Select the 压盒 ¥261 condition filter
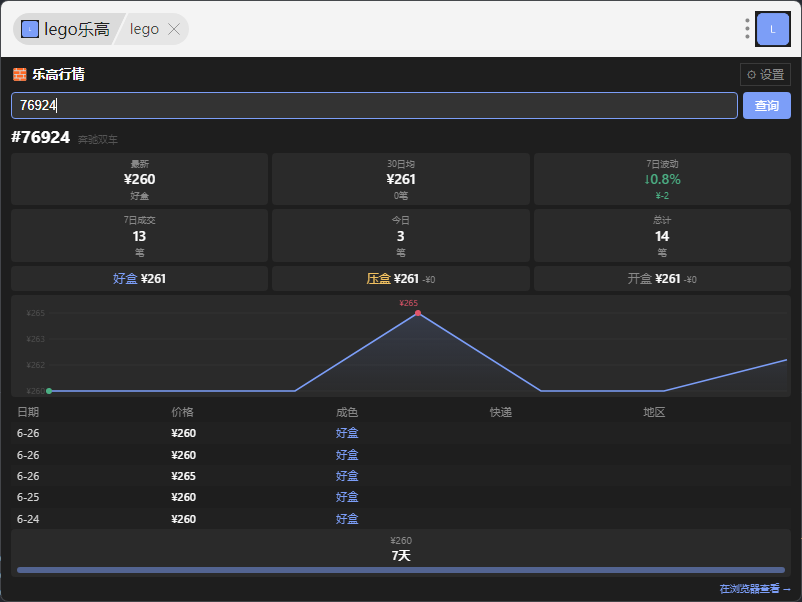 pyautogui.click(x=400, y=279)
